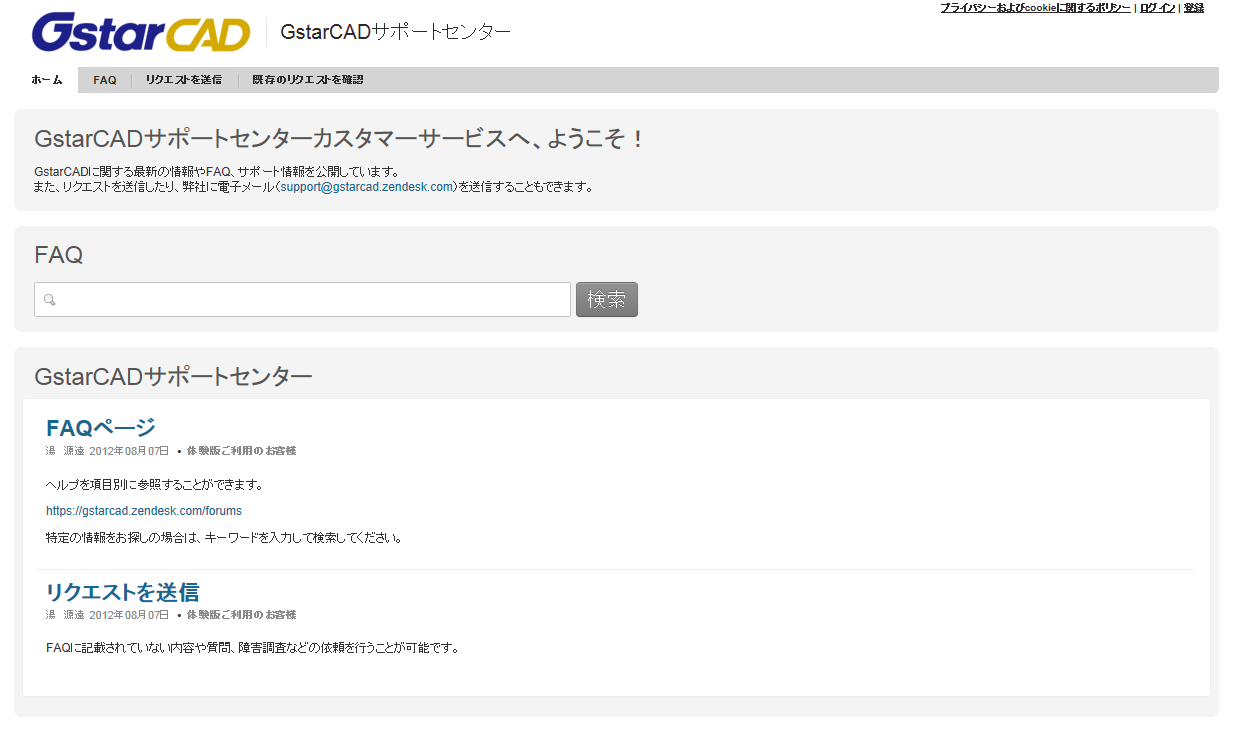Viewport: 1233px width, 734px height.
Task: Click the line GstarCADに関する最新の情報やFAQ
Action: (x=217, y=171)
